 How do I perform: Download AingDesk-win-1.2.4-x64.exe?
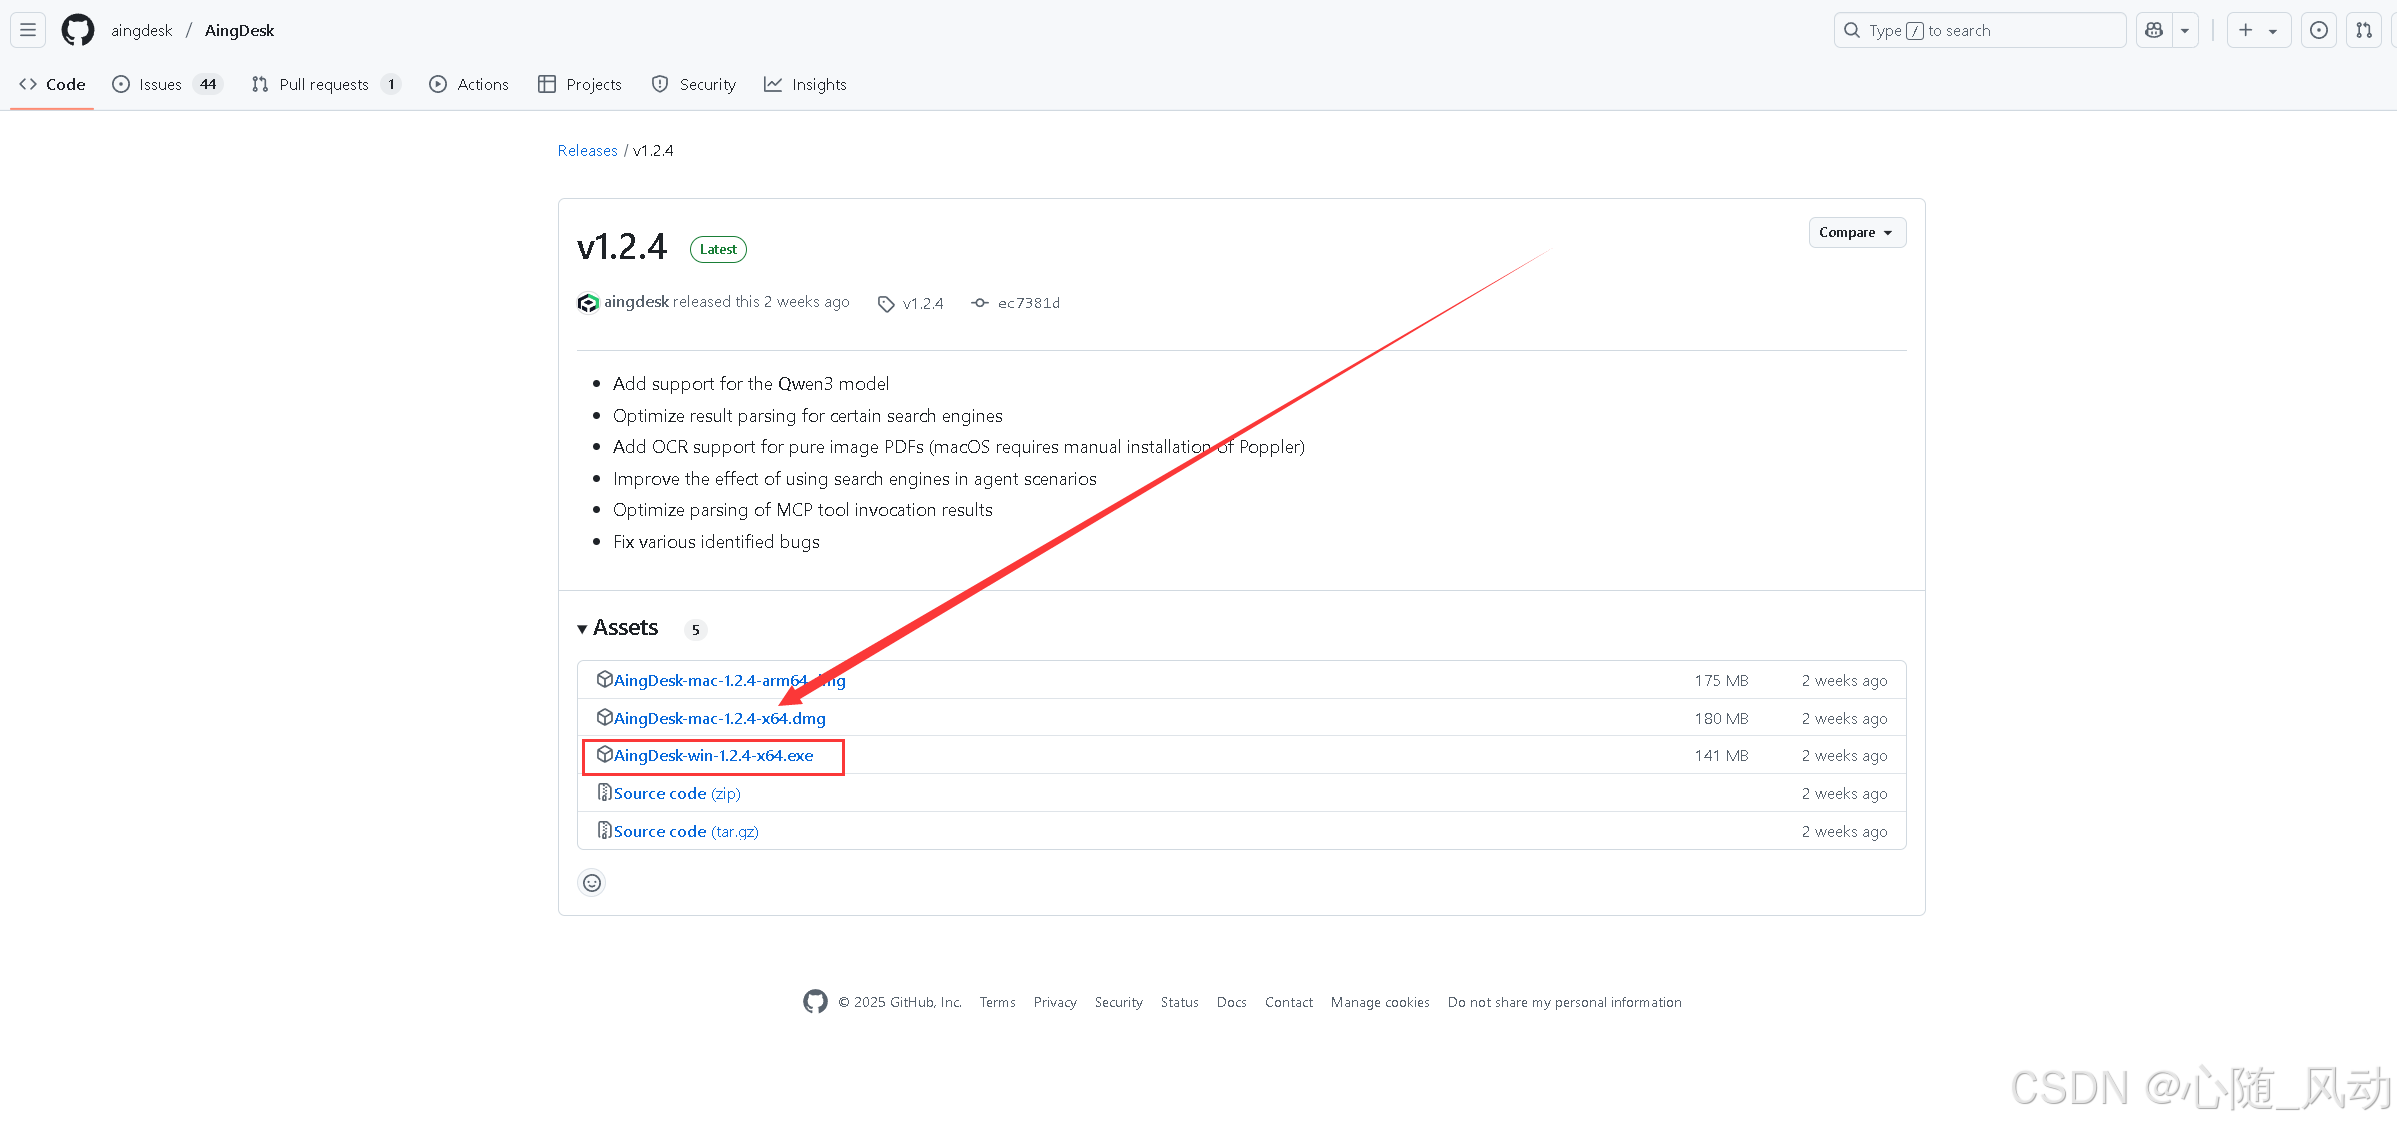pos(713,756)
